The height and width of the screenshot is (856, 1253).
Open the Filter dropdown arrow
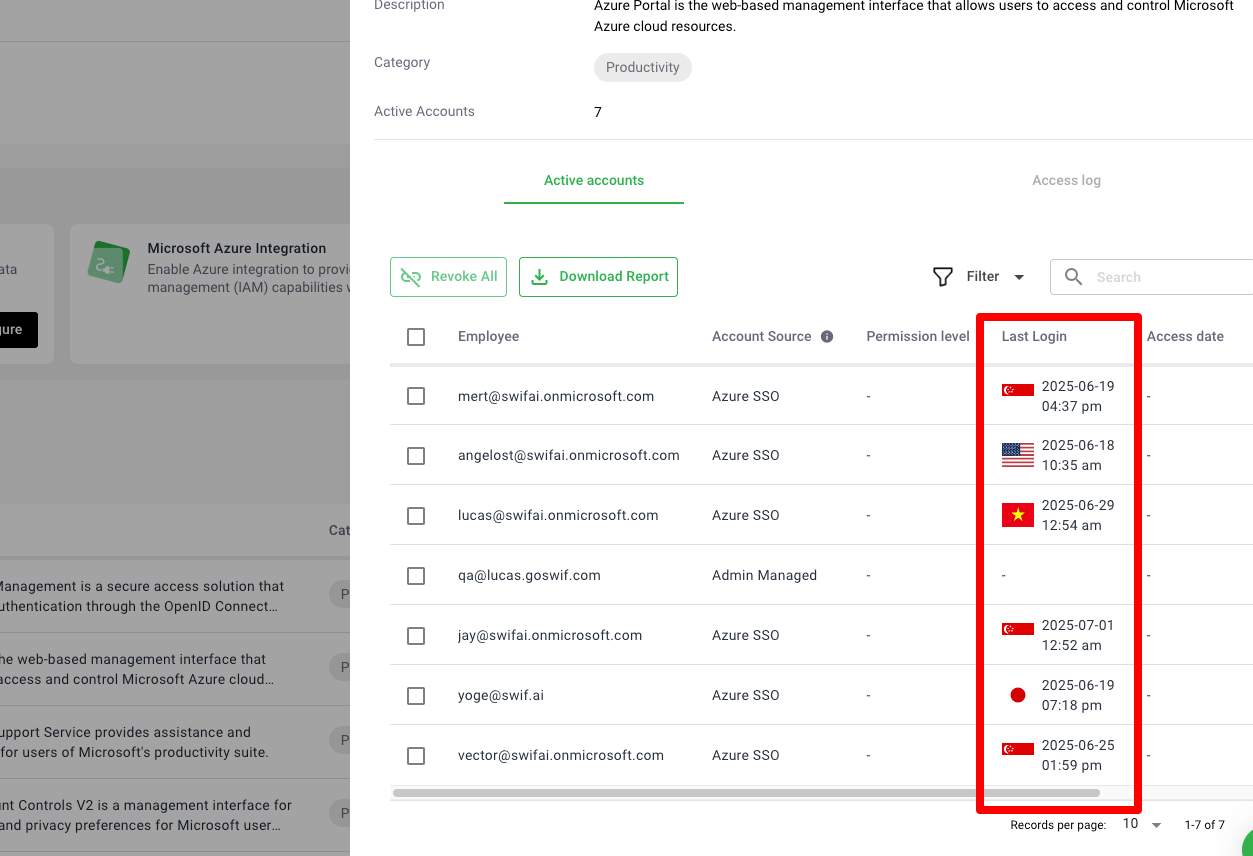(1019, 277)
